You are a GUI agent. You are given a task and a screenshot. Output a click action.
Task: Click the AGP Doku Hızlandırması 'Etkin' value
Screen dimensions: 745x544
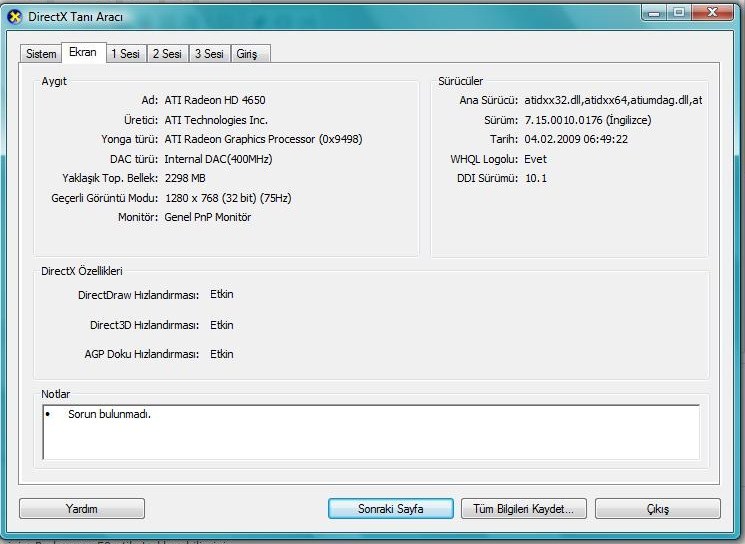tap(222, 354)
